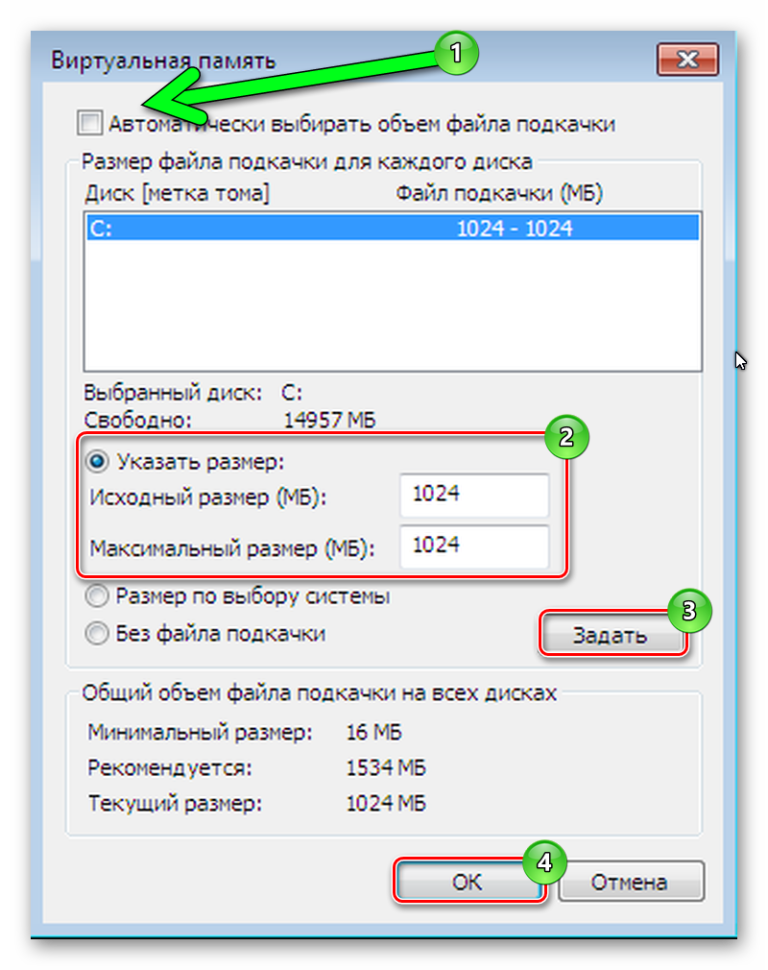Click green marker number 1

[456, 53]
